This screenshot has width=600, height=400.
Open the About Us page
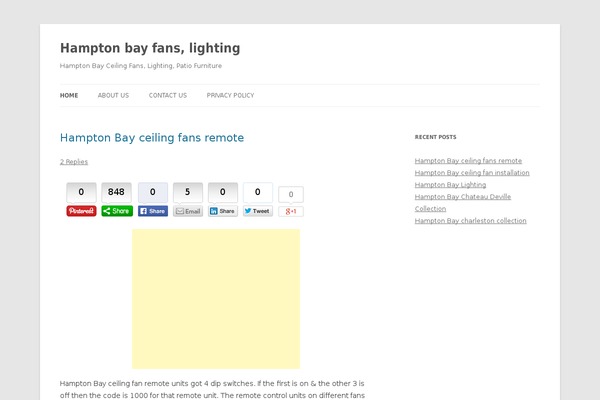click(113, 95)
